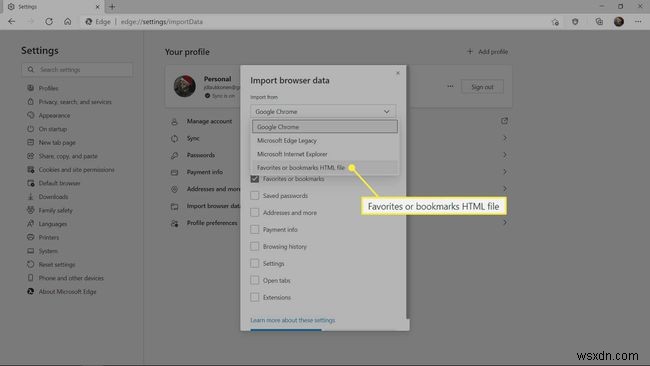650x366 pixels.
Task: Select Favorites or bookmarks HTML file option
Action: [x=325, y=167]
